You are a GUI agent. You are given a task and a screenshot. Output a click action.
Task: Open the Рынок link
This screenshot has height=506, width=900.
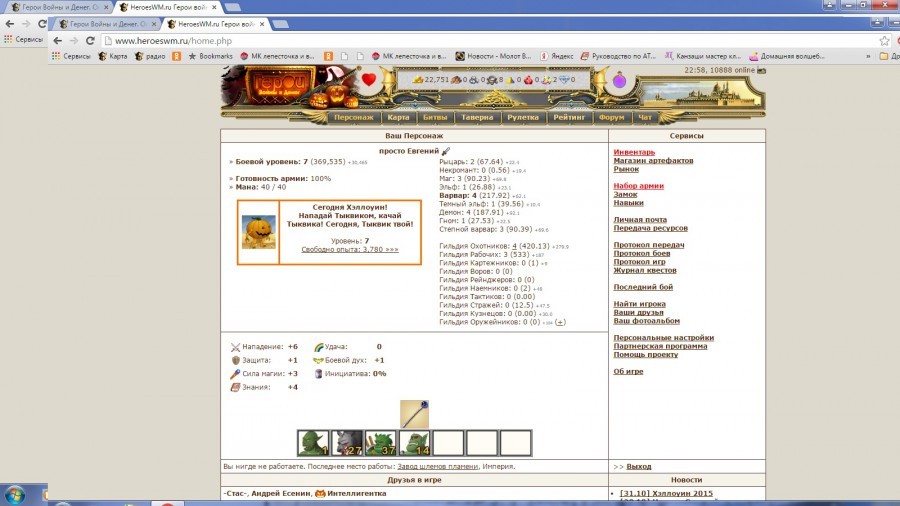pos(626,169)
